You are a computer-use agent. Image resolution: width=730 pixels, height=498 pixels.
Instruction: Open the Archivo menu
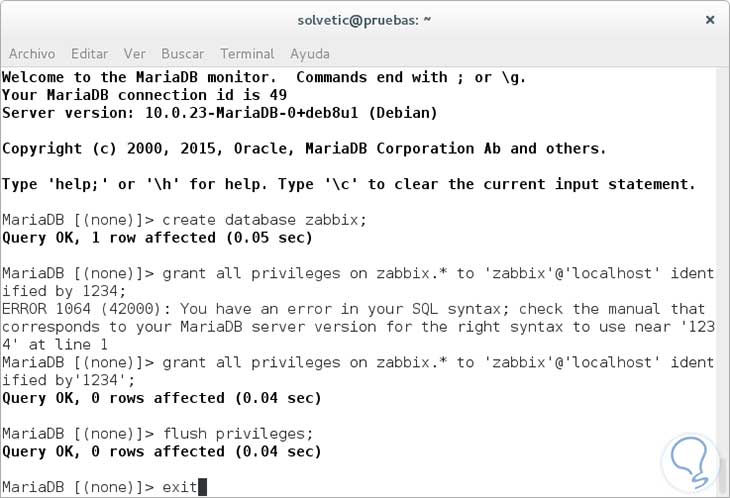click(x=32, y=53)
